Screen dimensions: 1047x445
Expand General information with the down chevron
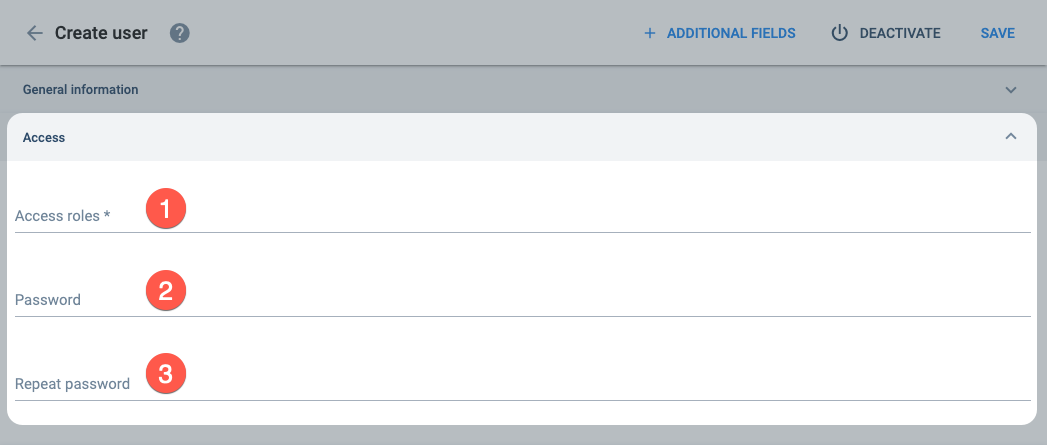(1011, 90)
